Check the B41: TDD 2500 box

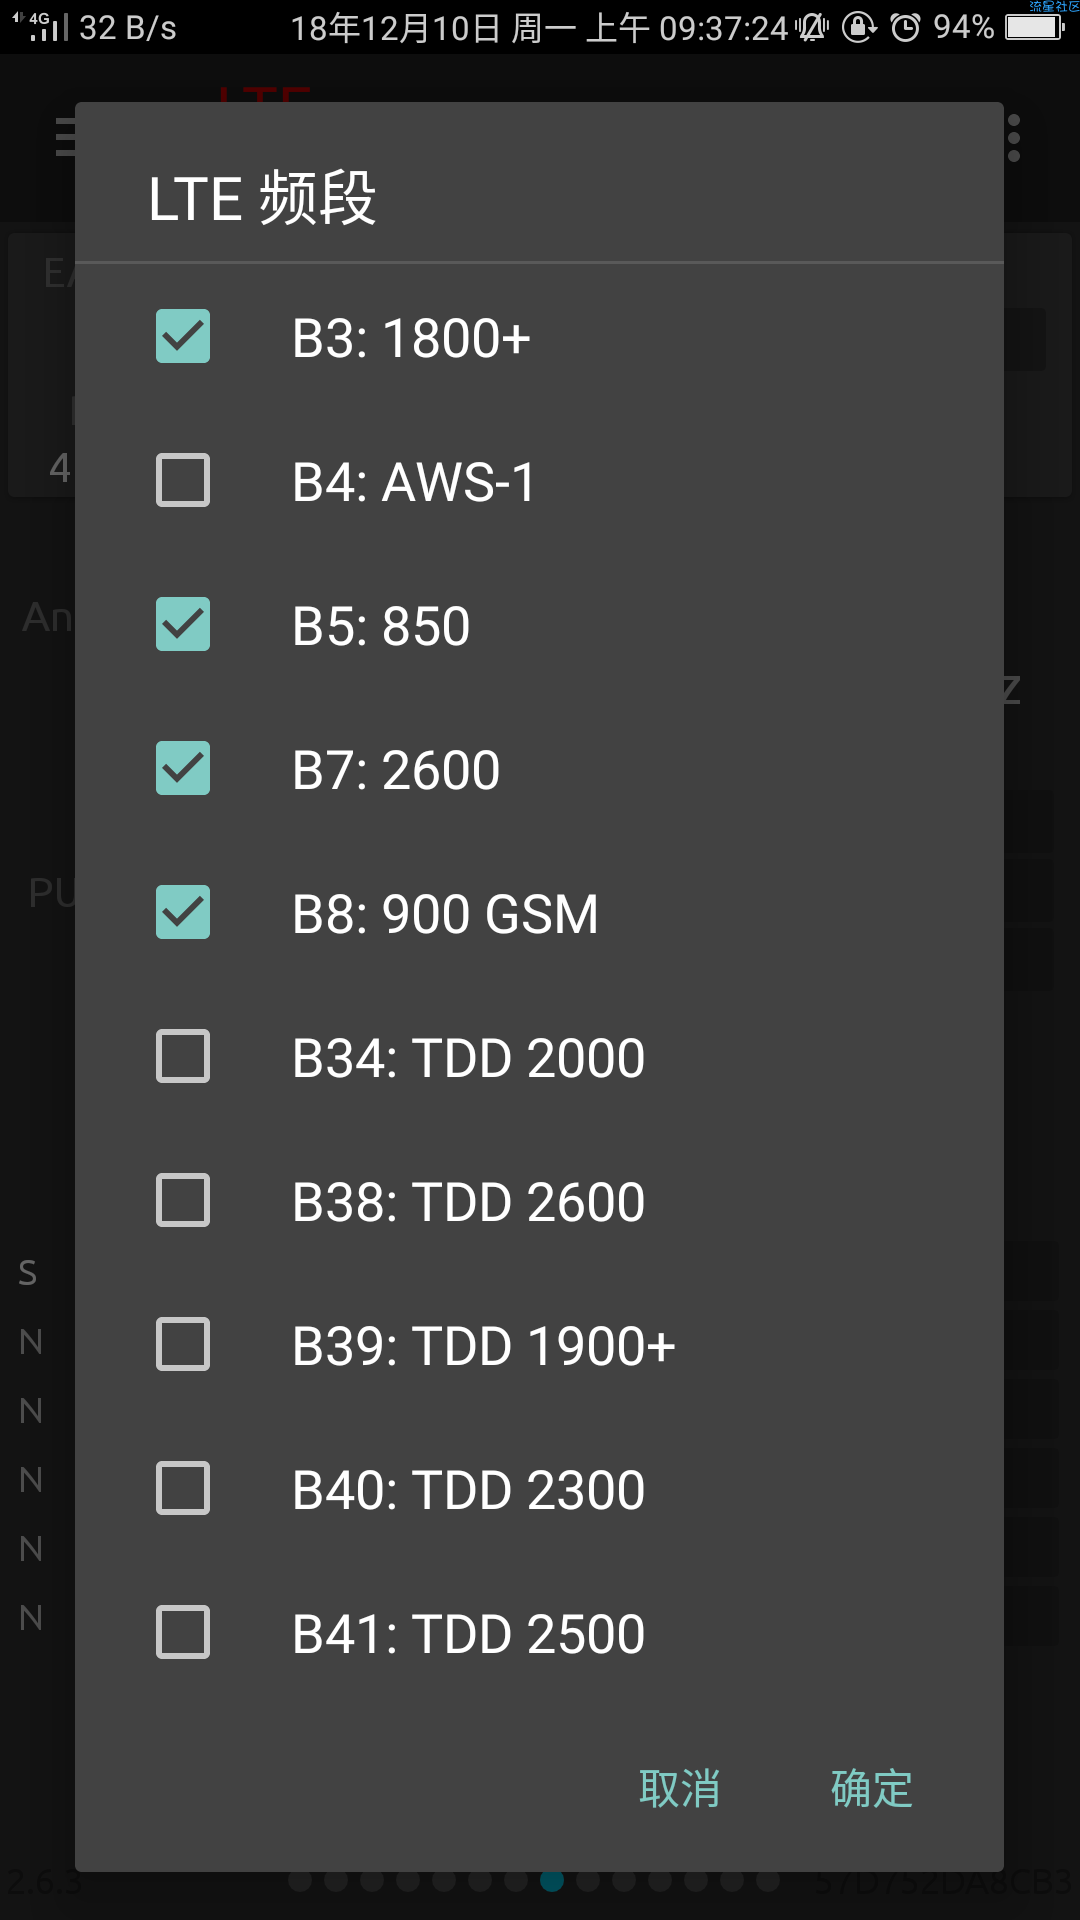(x=183, y=1632)
